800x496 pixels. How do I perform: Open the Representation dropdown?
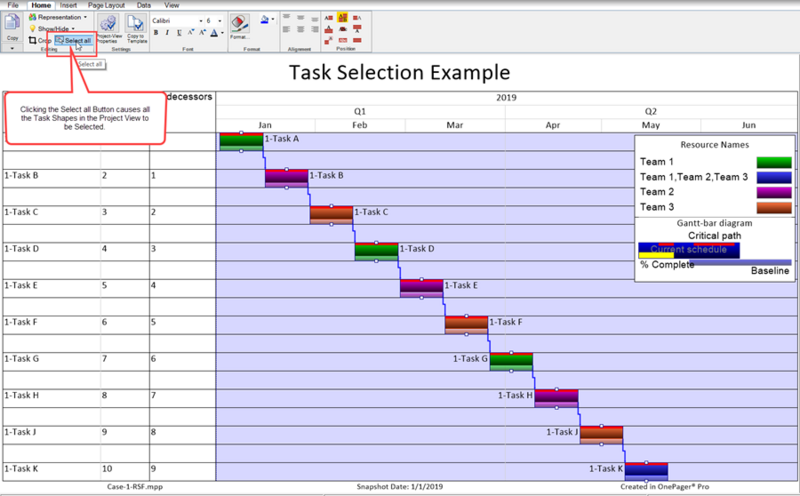(x=58, y=17)
